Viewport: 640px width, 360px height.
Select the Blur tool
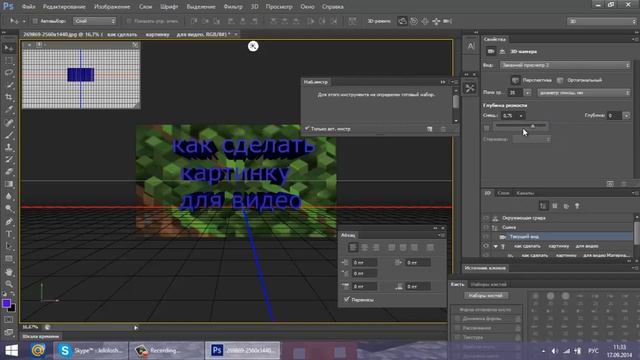point(9,196)
